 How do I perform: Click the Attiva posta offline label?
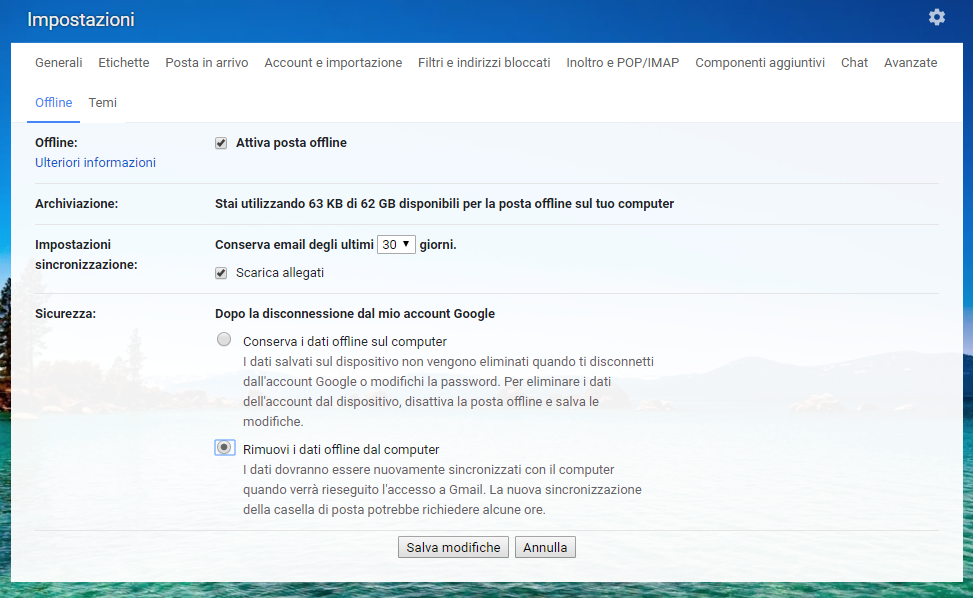pos(291,143)
